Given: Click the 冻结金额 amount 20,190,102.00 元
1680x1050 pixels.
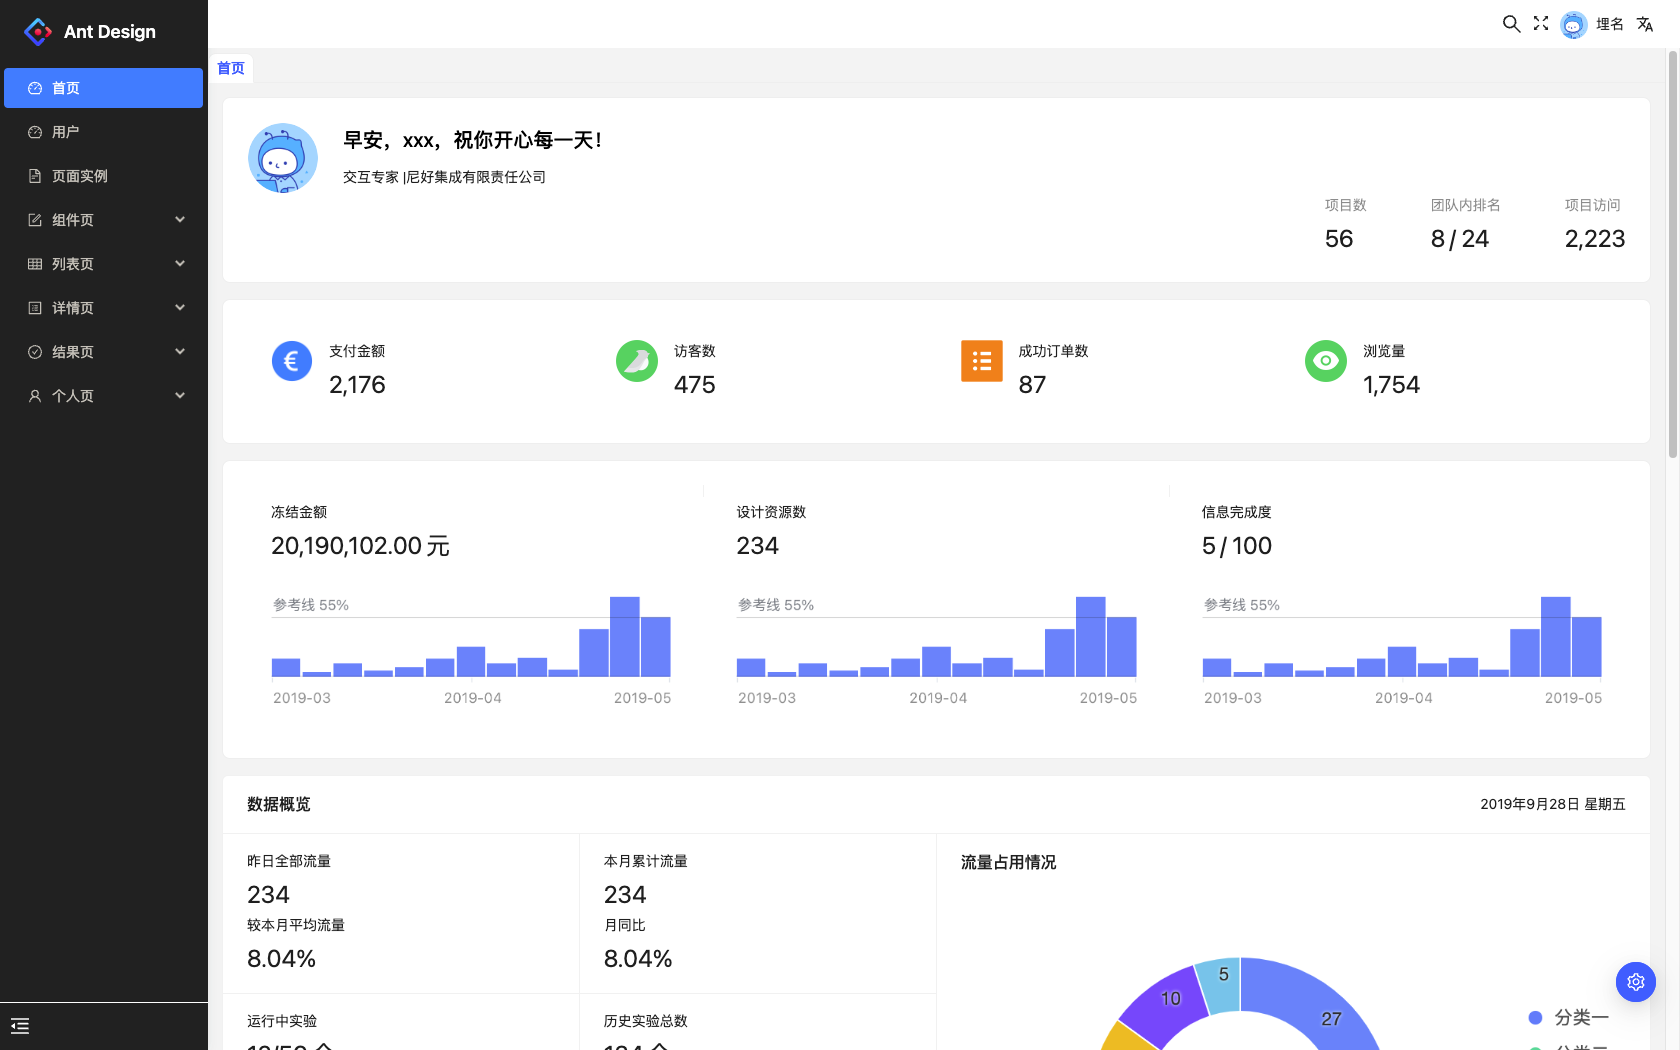Looking at the screenshot, I should [x=360, y=546].
